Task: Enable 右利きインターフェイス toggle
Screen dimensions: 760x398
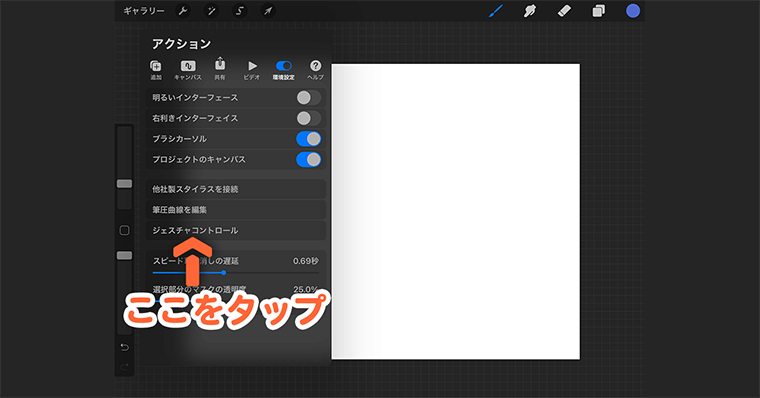Action: point(308,118)
